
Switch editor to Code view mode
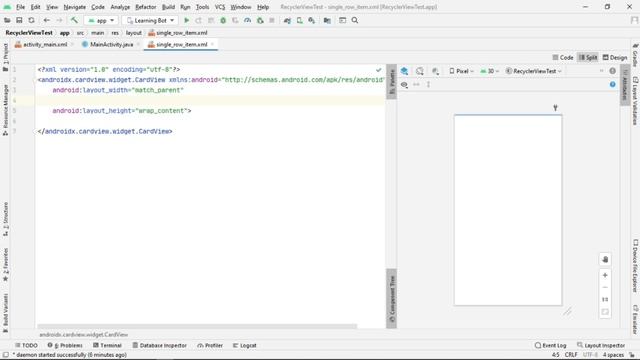[563, 58]
